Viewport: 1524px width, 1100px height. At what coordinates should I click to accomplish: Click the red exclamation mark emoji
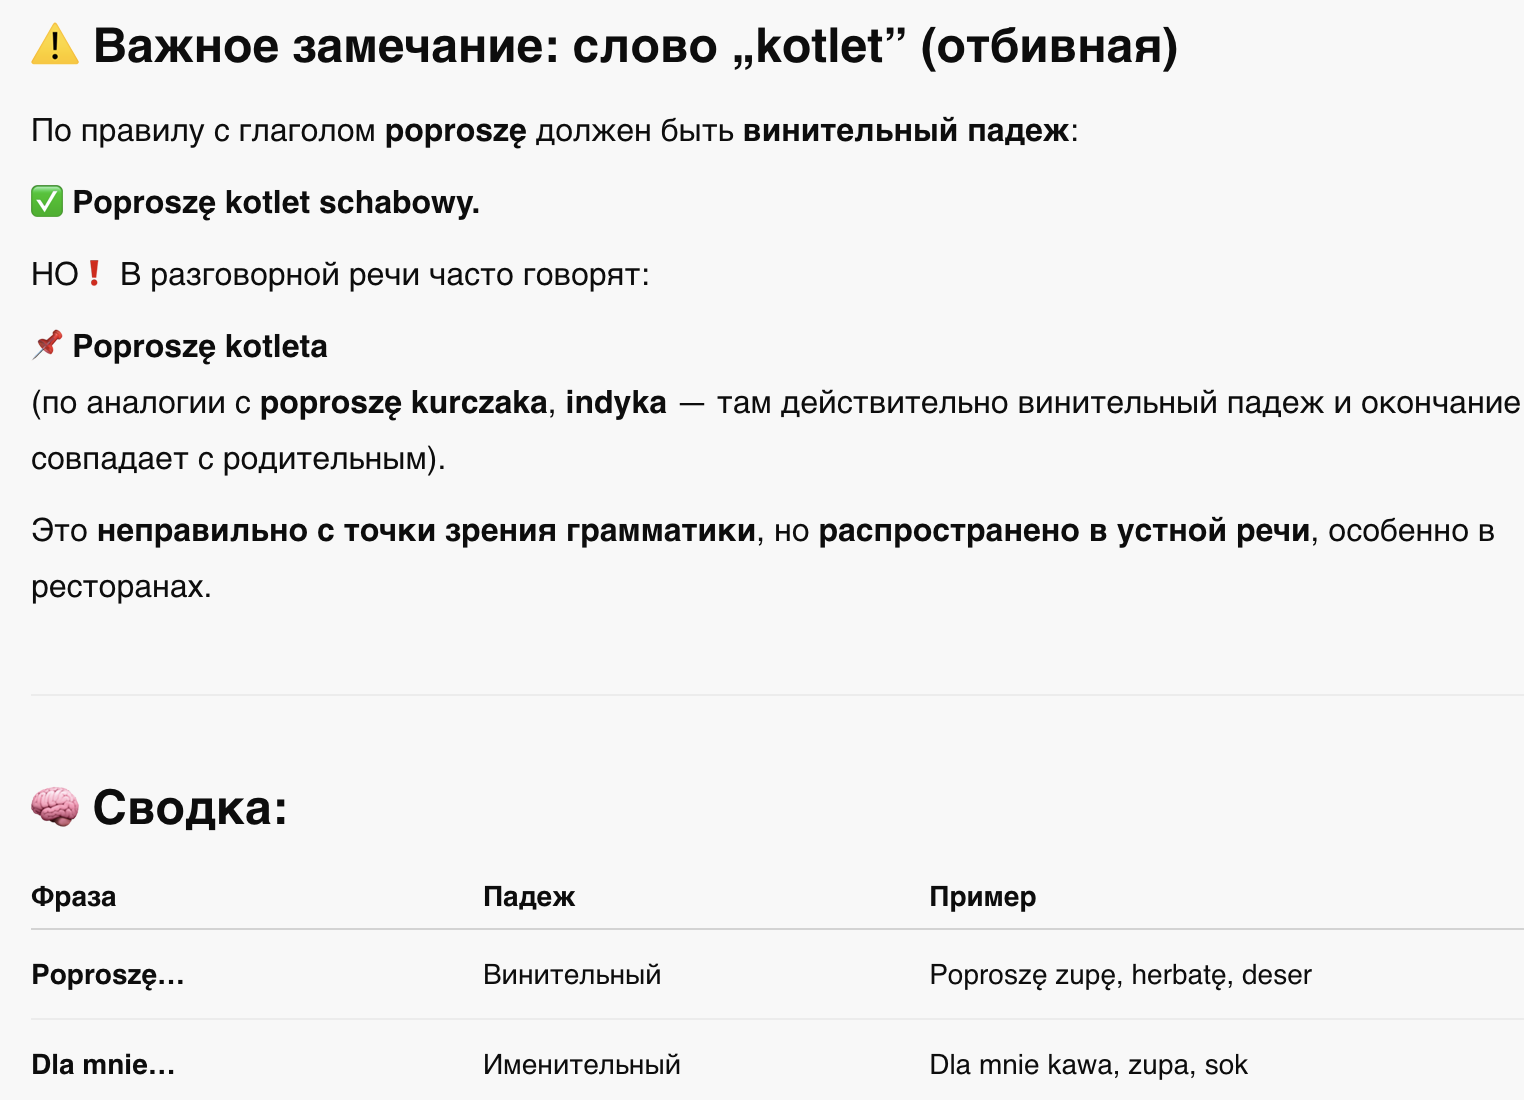[x=94, y=273]
